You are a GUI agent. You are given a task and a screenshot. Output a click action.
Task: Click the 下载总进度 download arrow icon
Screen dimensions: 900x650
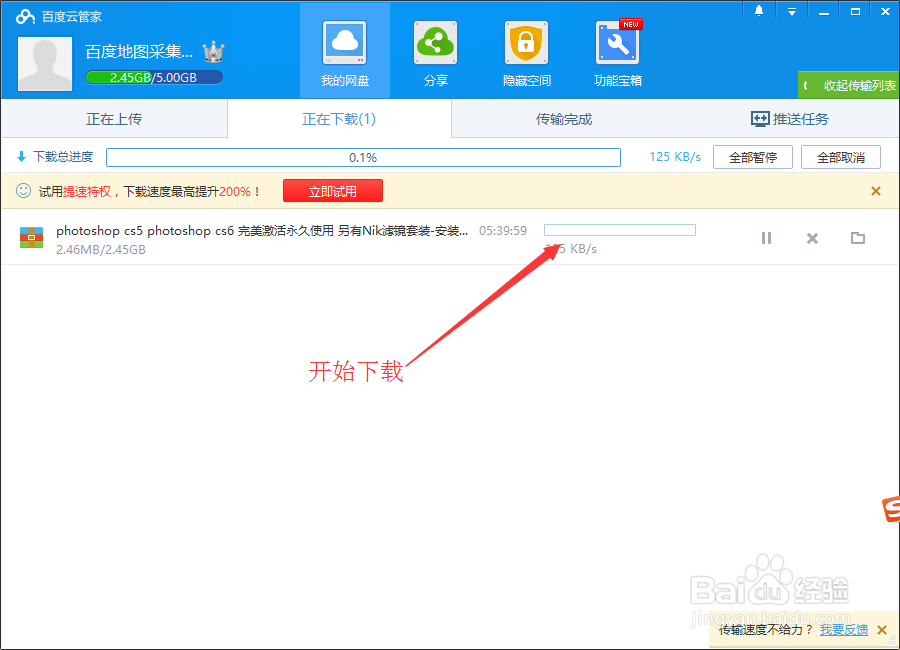tap(21, 157)
